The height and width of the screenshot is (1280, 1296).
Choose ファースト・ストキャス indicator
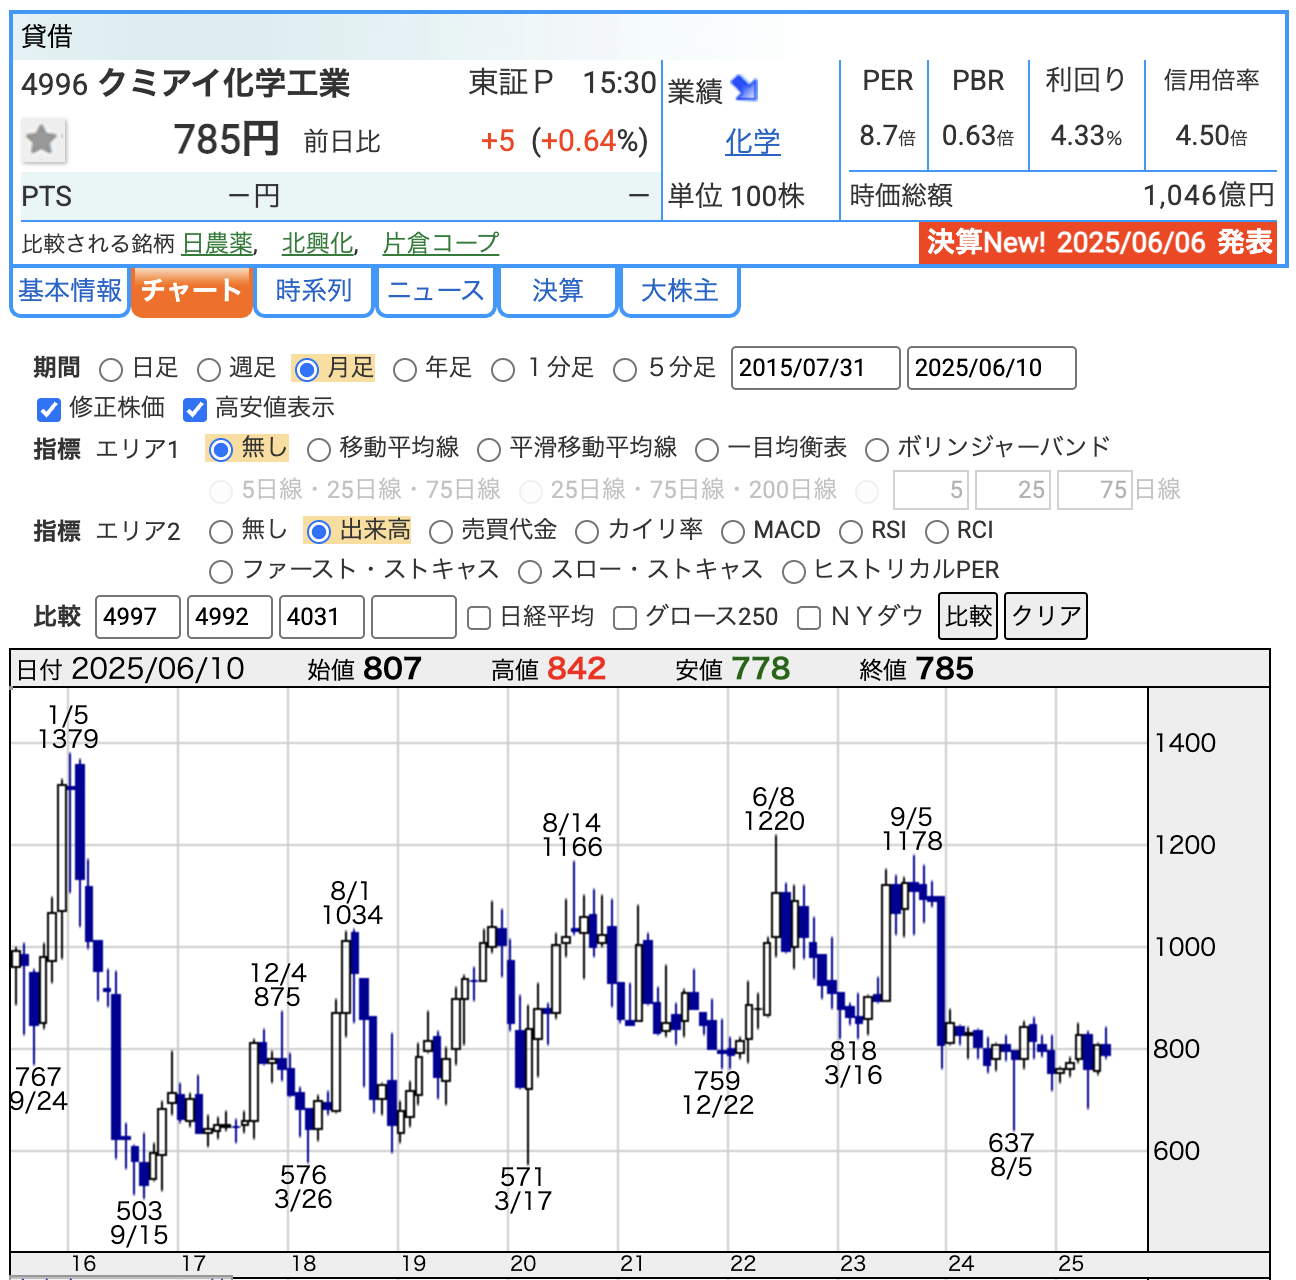click(x=220, y=571)
